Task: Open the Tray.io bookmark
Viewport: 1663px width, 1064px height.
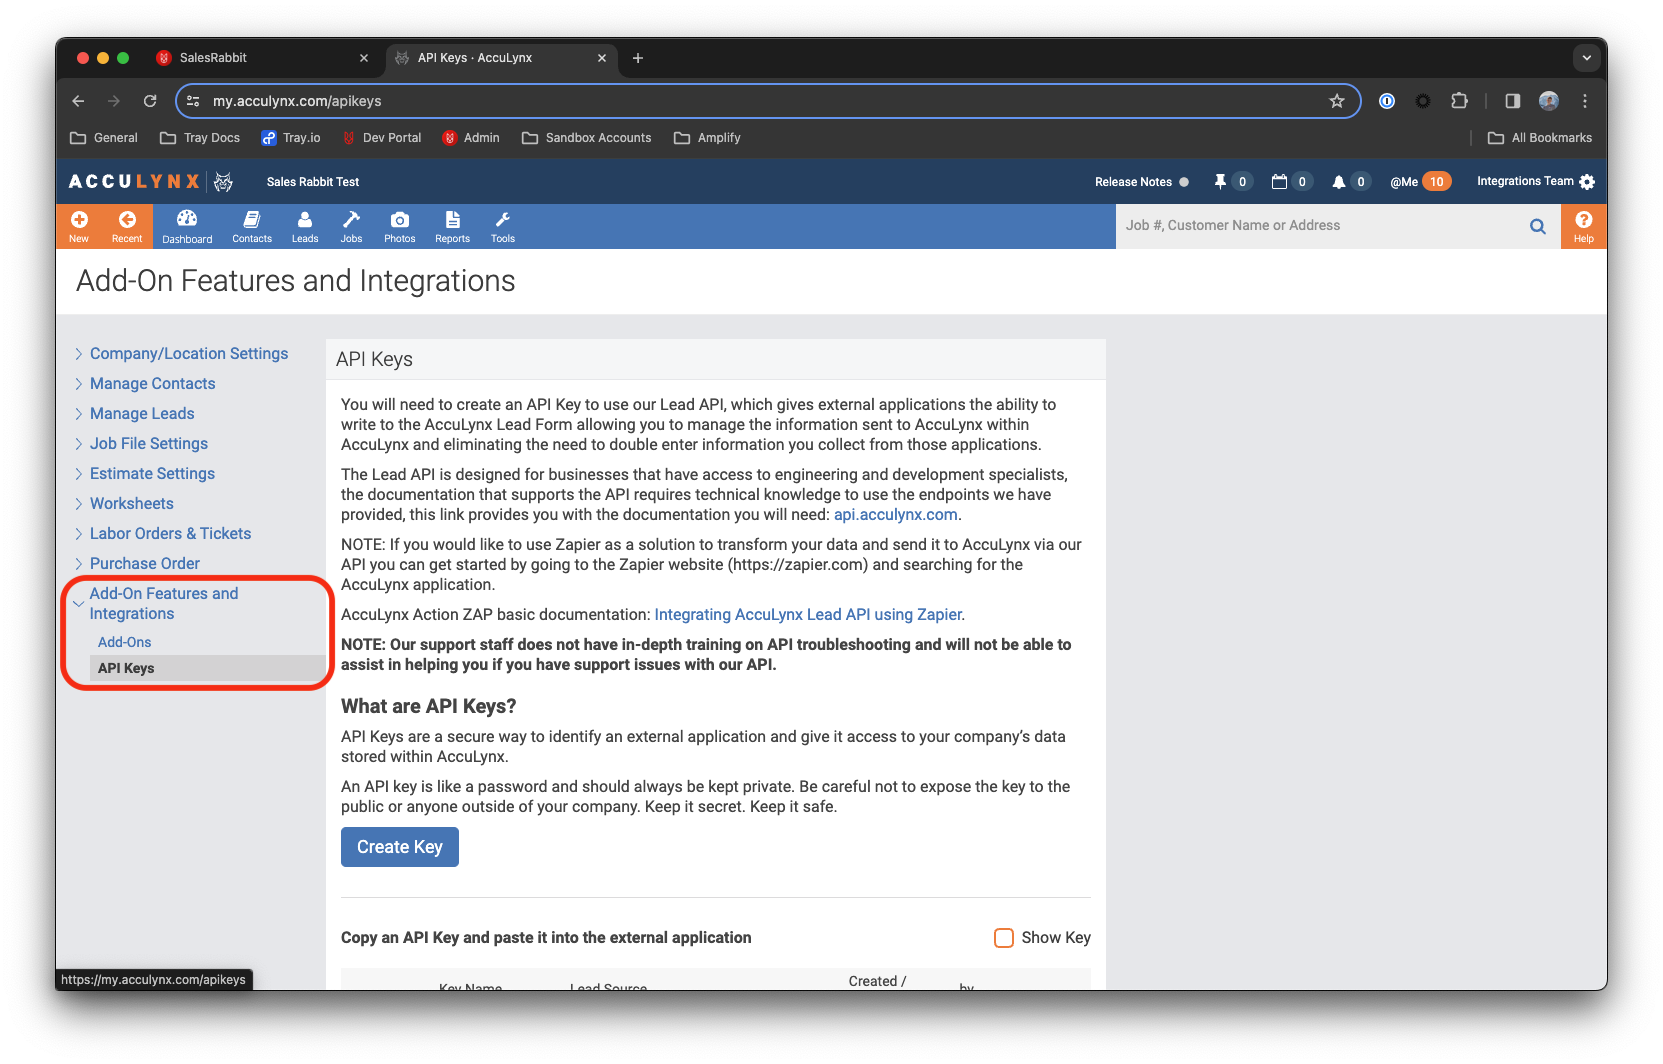Action: point(291,138)
